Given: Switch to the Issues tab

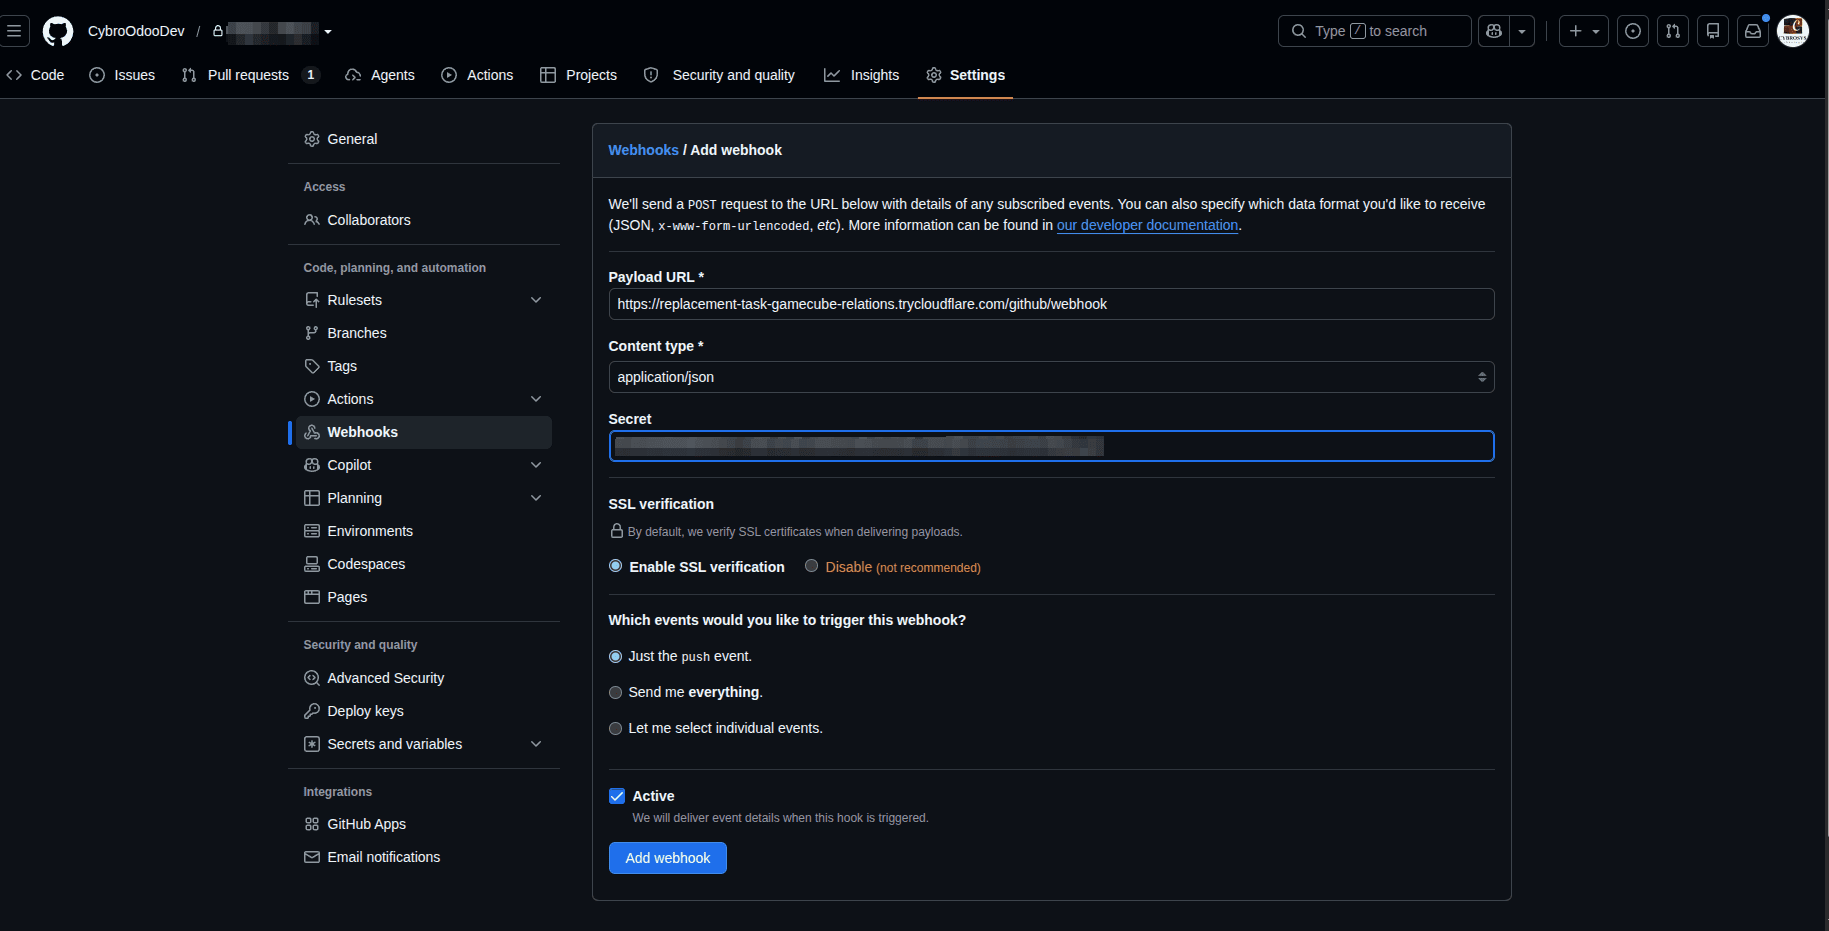Looking at the screenshot, I should click(x=122, y=75).
